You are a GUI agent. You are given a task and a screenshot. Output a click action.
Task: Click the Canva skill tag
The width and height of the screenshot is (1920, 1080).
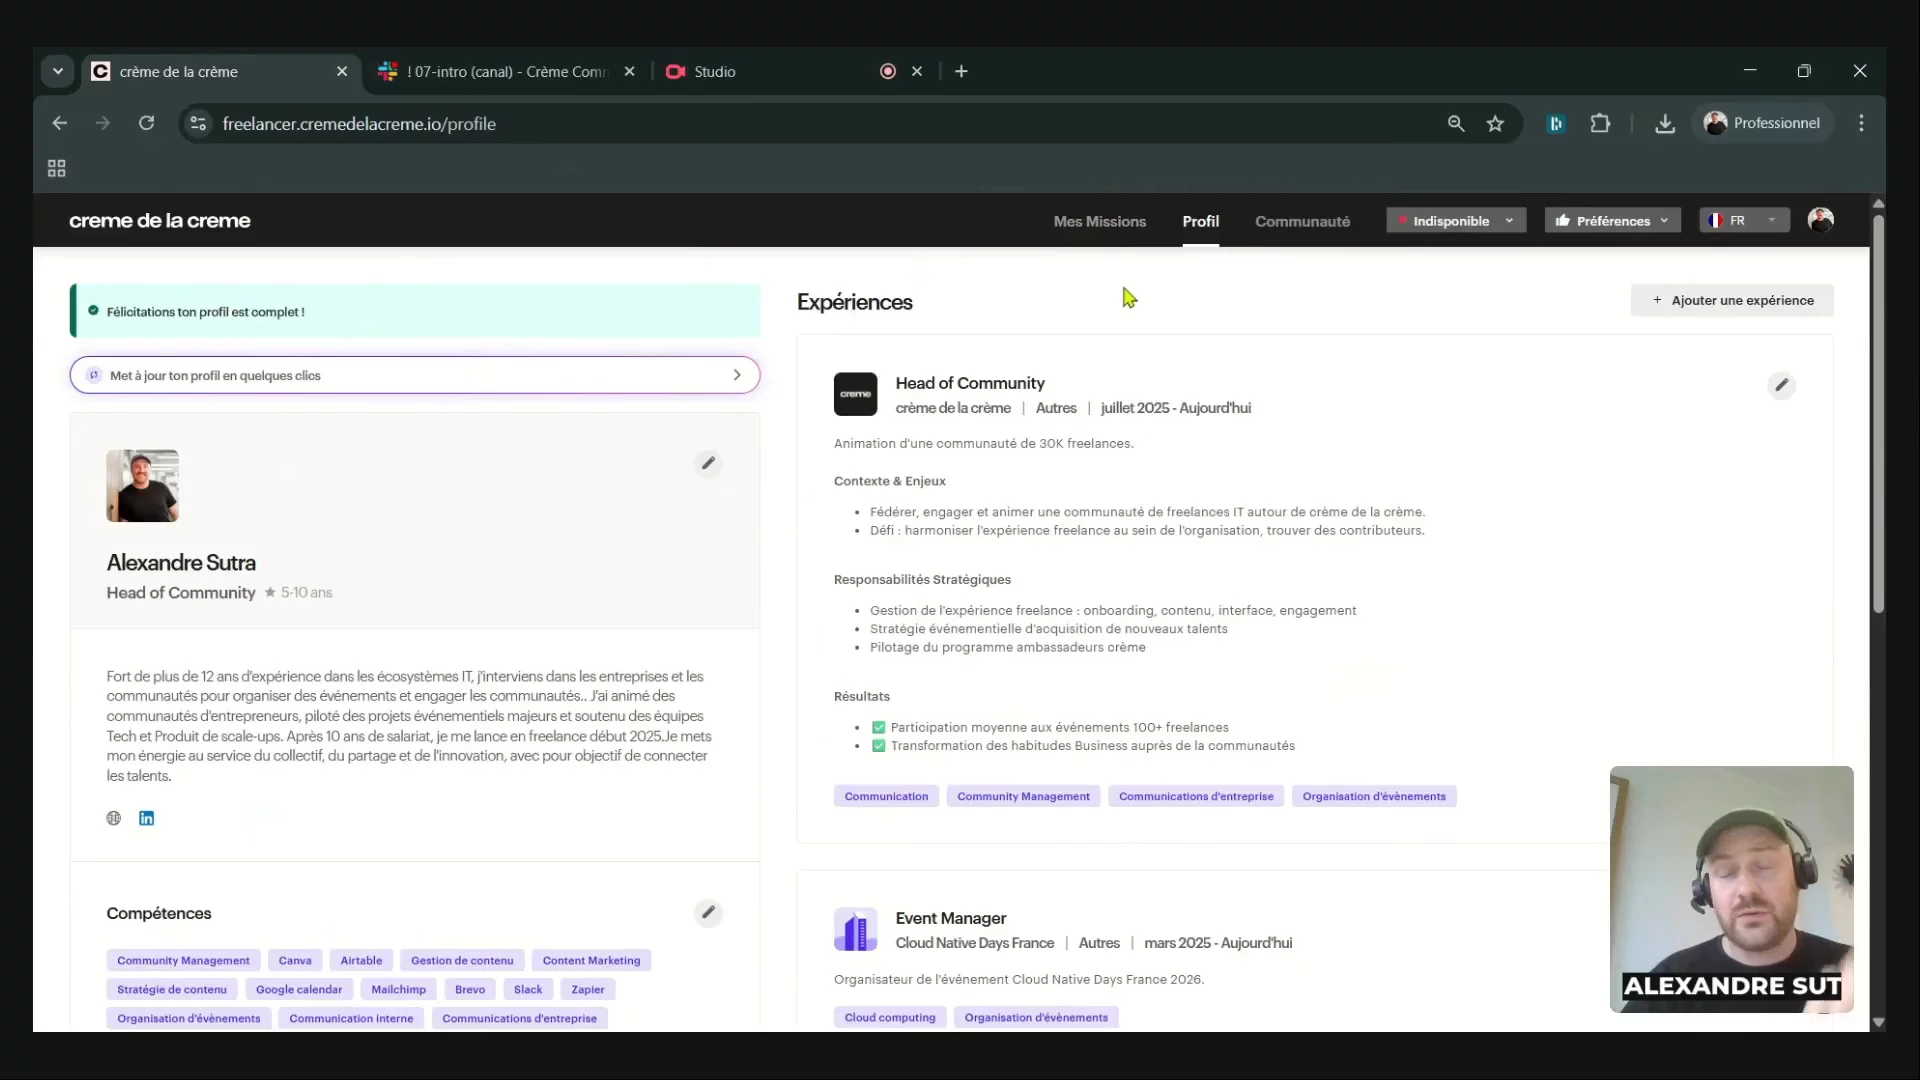click(295, 960)
